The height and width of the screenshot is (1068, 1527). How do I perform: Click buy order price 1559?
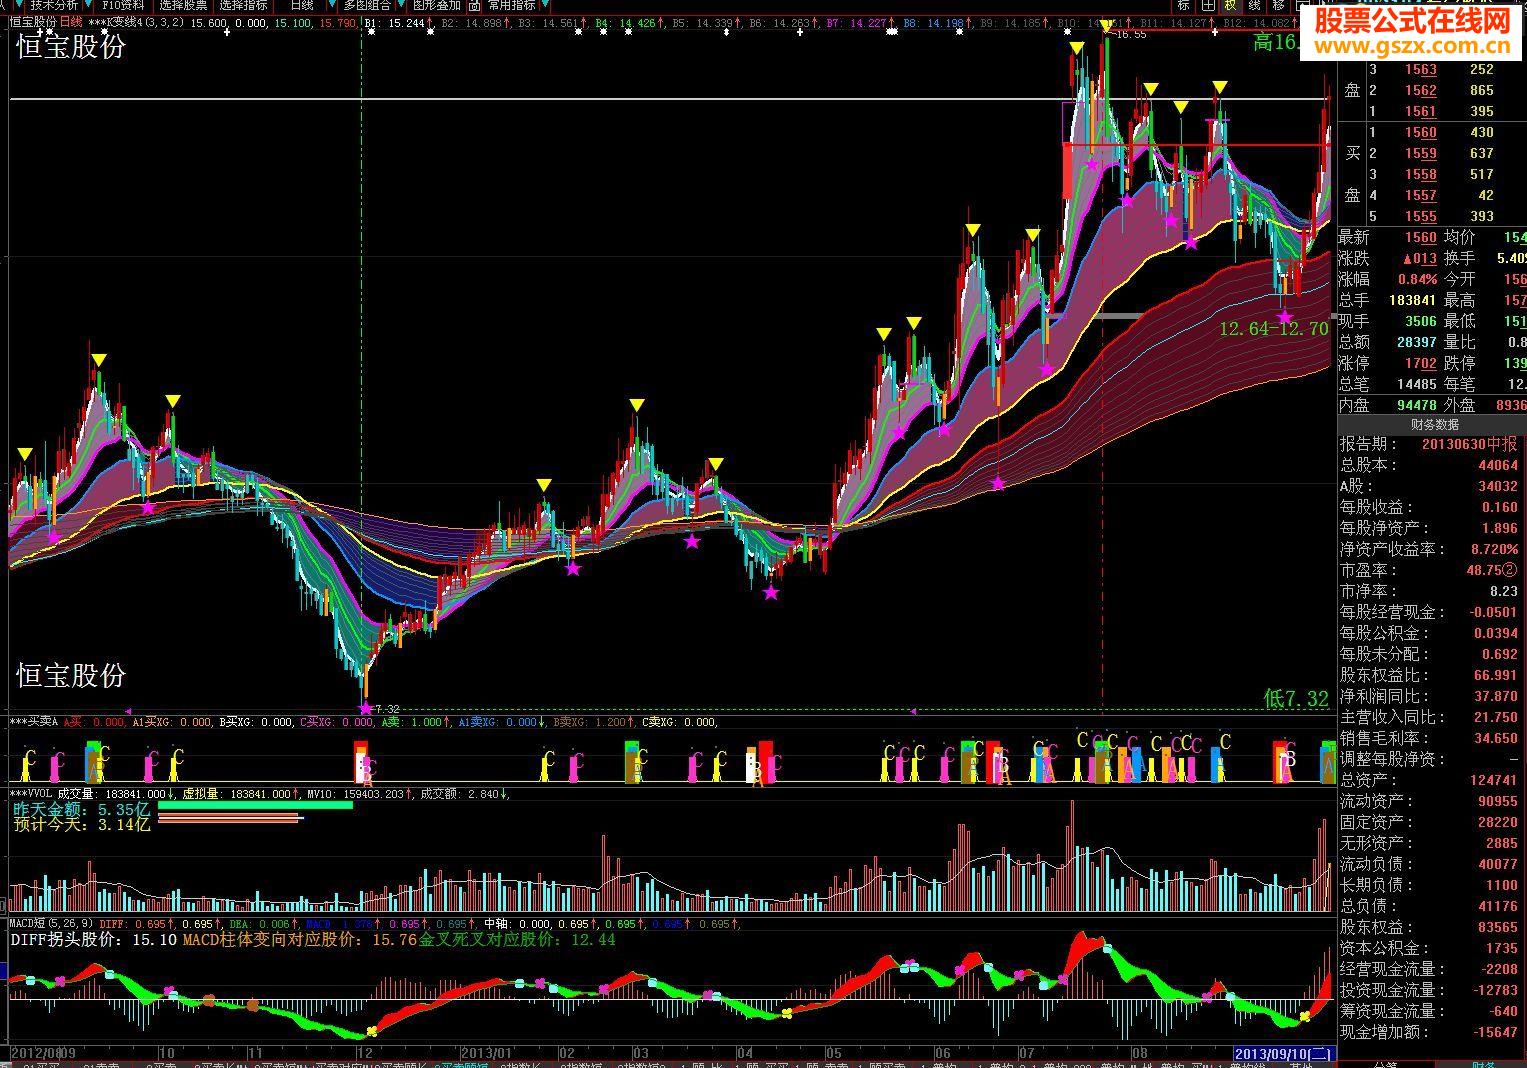(x=1420, y=153)
